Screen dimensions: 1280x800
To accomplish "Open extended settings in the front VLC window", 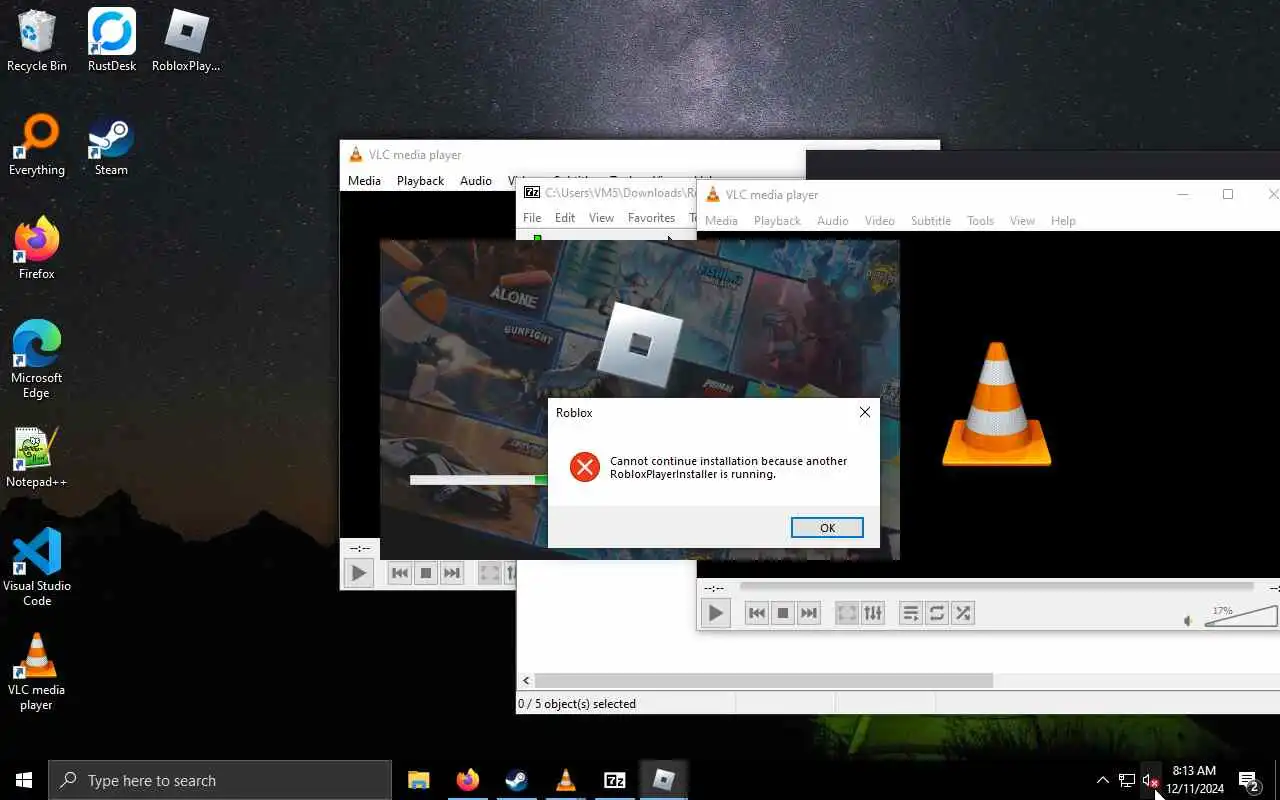I will tap(873, 613).
